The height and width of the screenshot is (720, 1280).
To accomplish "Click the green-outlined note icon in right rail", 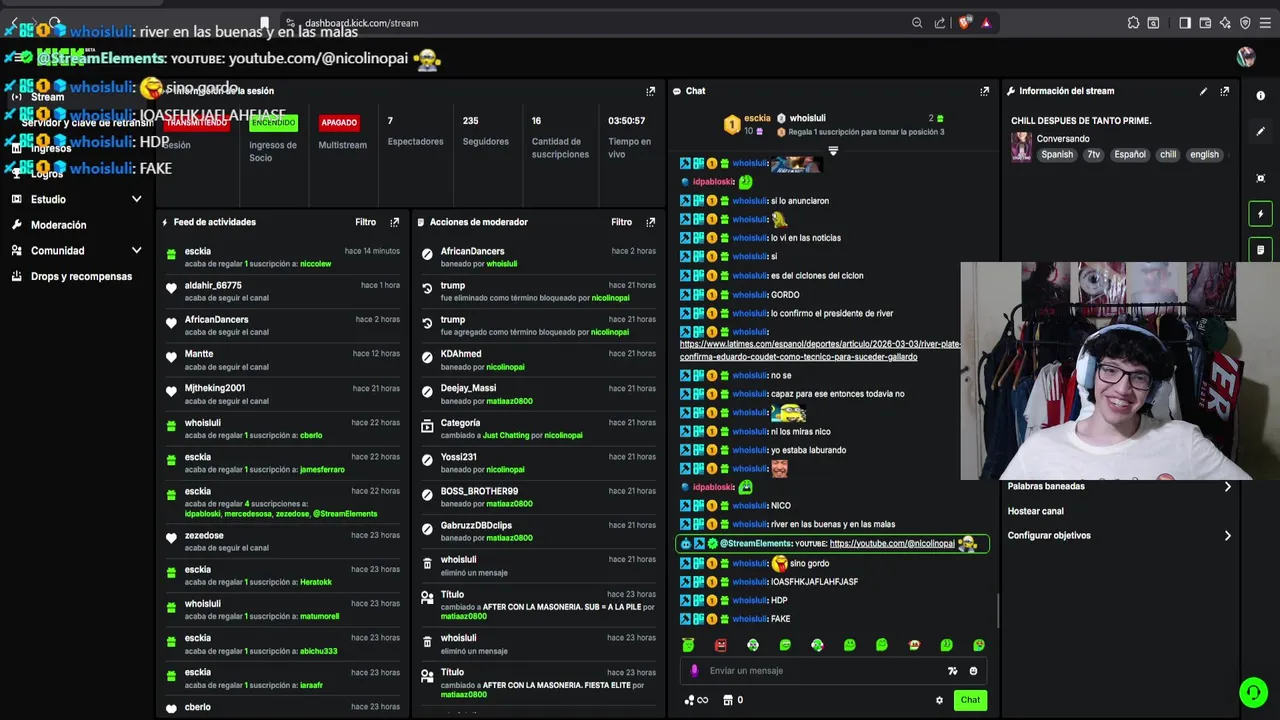I will [1260, 249].
